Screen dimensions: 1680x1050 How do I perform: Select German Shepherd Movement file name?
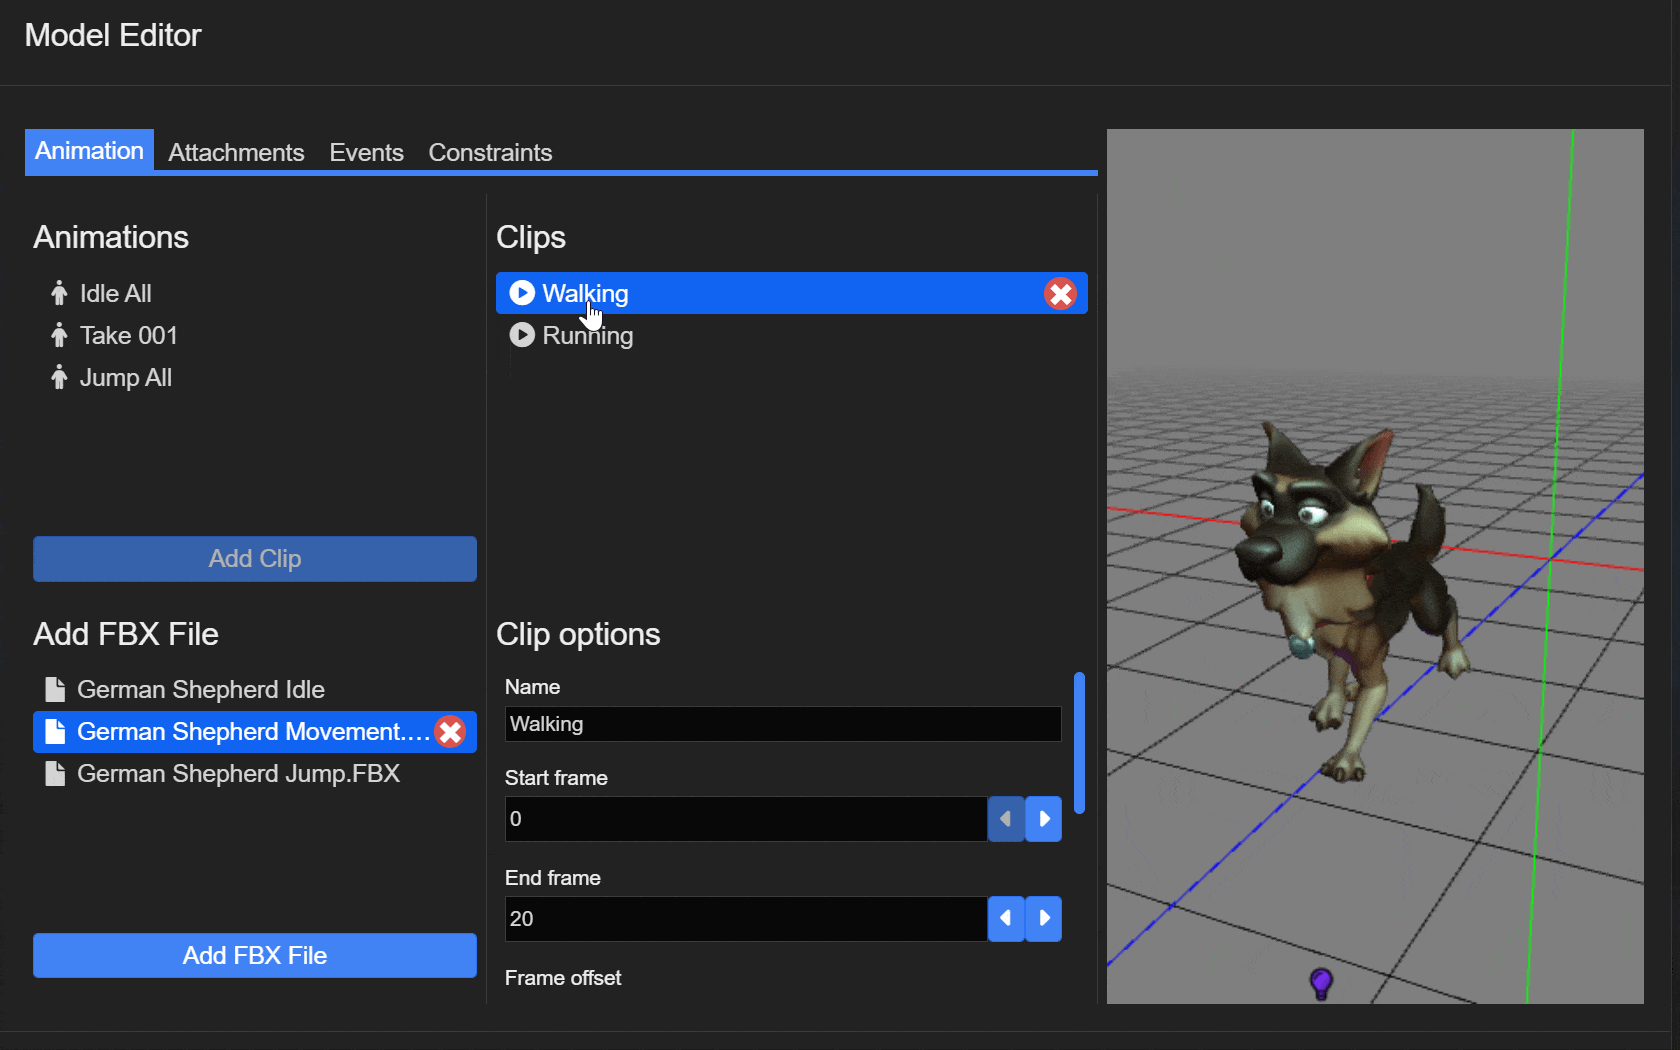(253, 731)
